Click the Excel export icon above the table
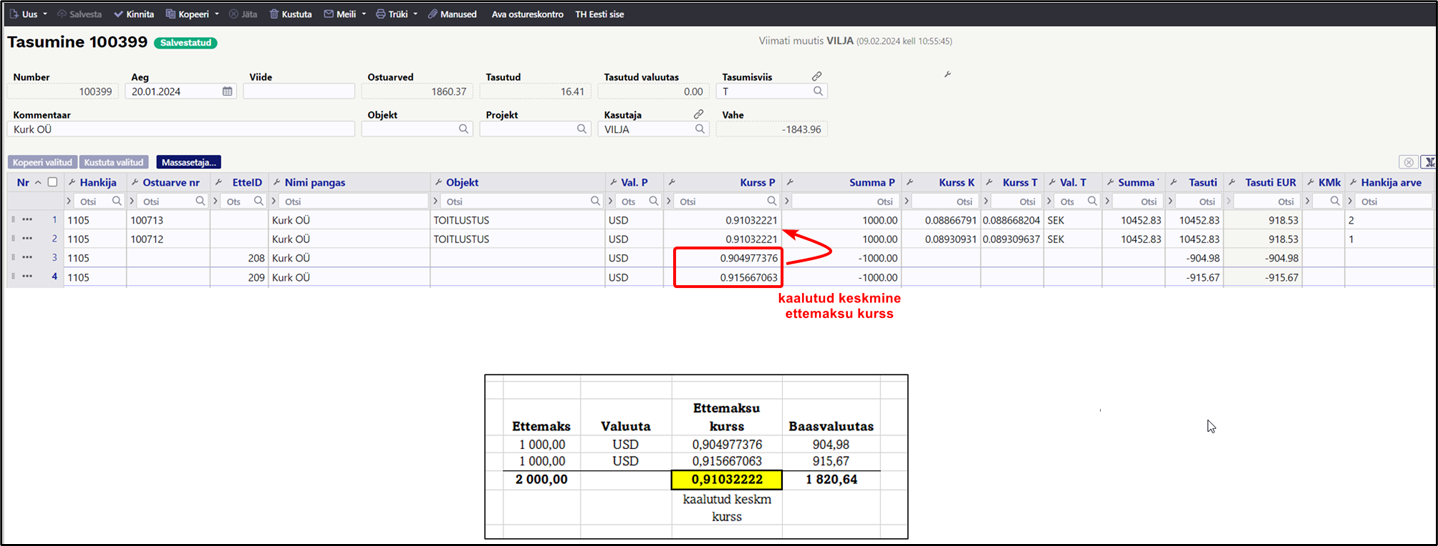The image size is (1438, 546). [1427, 162]
